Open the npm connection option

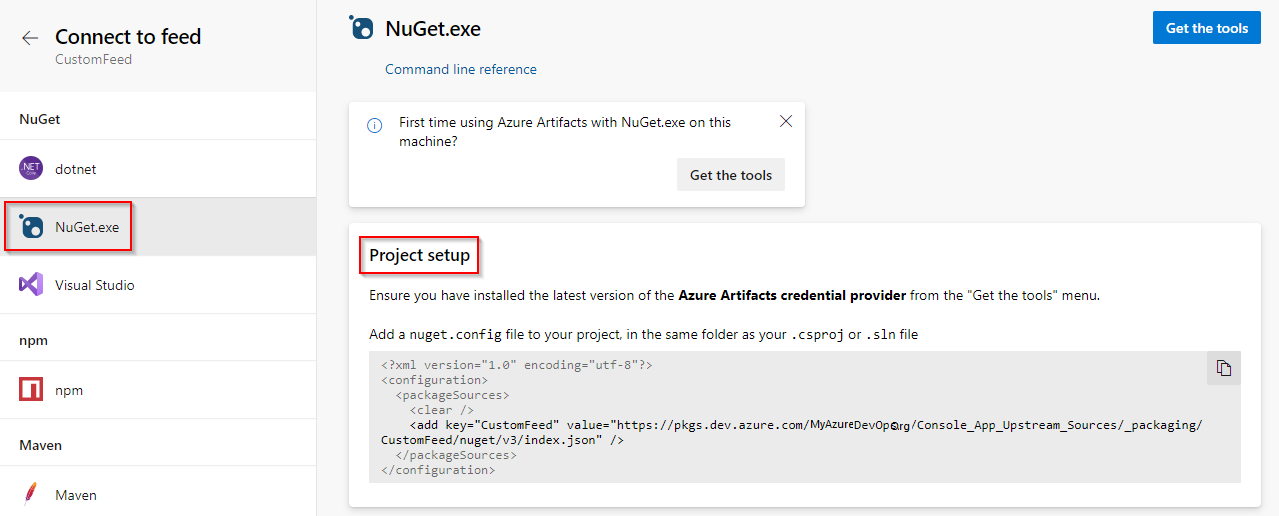[x=69, y=390]
